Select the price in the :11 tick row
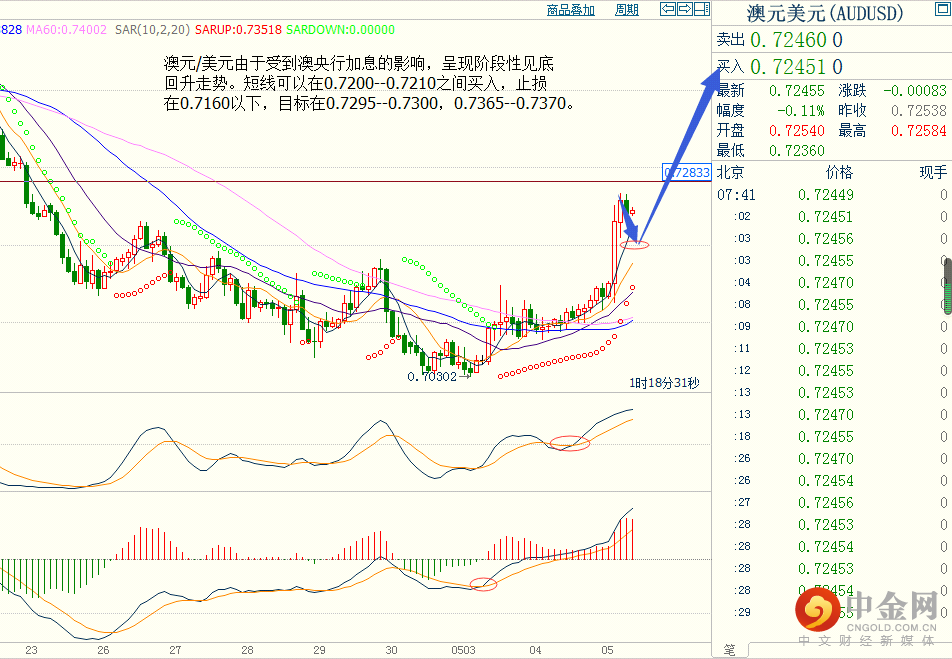Screen dimensions: 952x659 click(826, 349)
